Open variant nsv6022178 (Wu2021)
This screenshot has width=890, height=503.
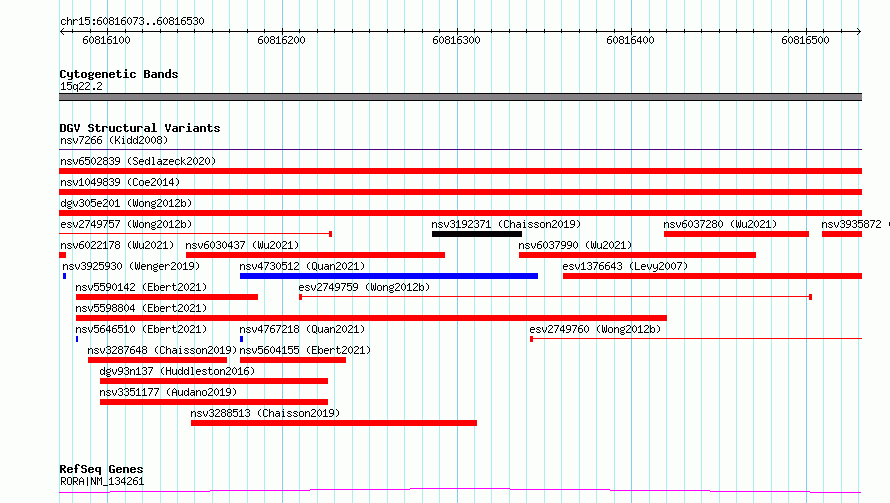[117, 245]
